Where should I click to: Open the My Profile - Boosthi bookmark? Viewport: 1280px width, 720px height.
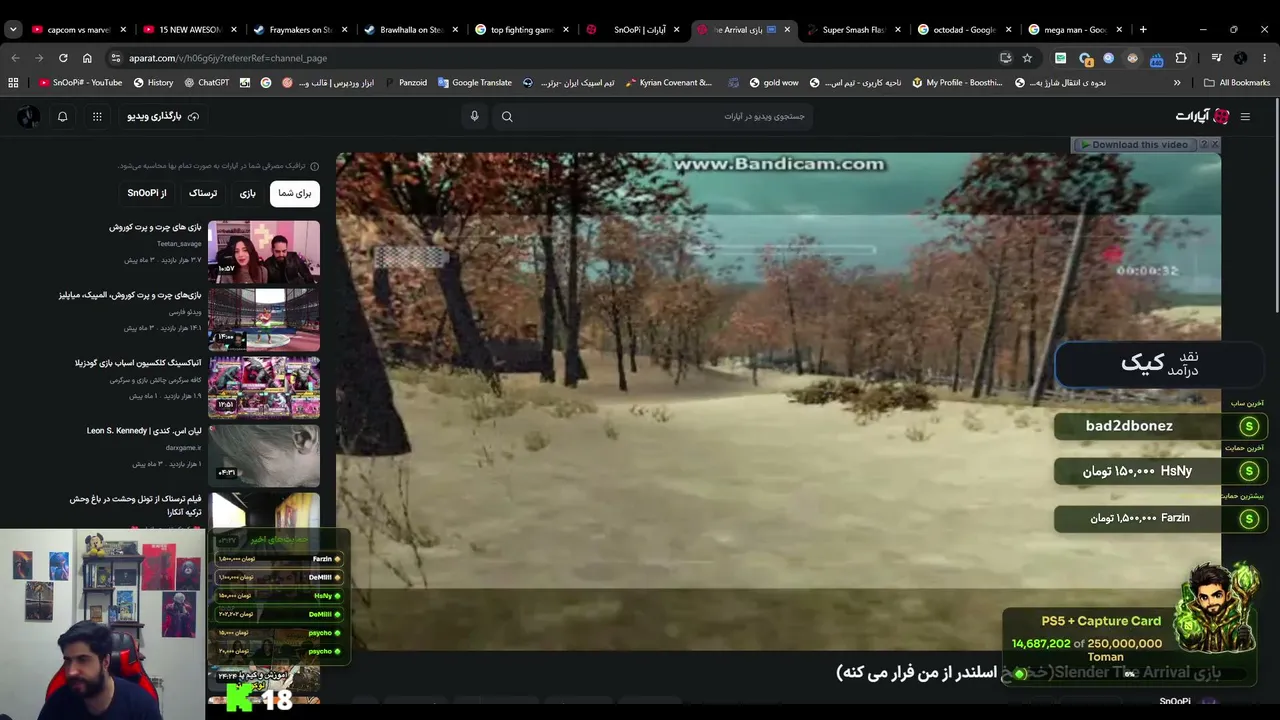(957, 83)
